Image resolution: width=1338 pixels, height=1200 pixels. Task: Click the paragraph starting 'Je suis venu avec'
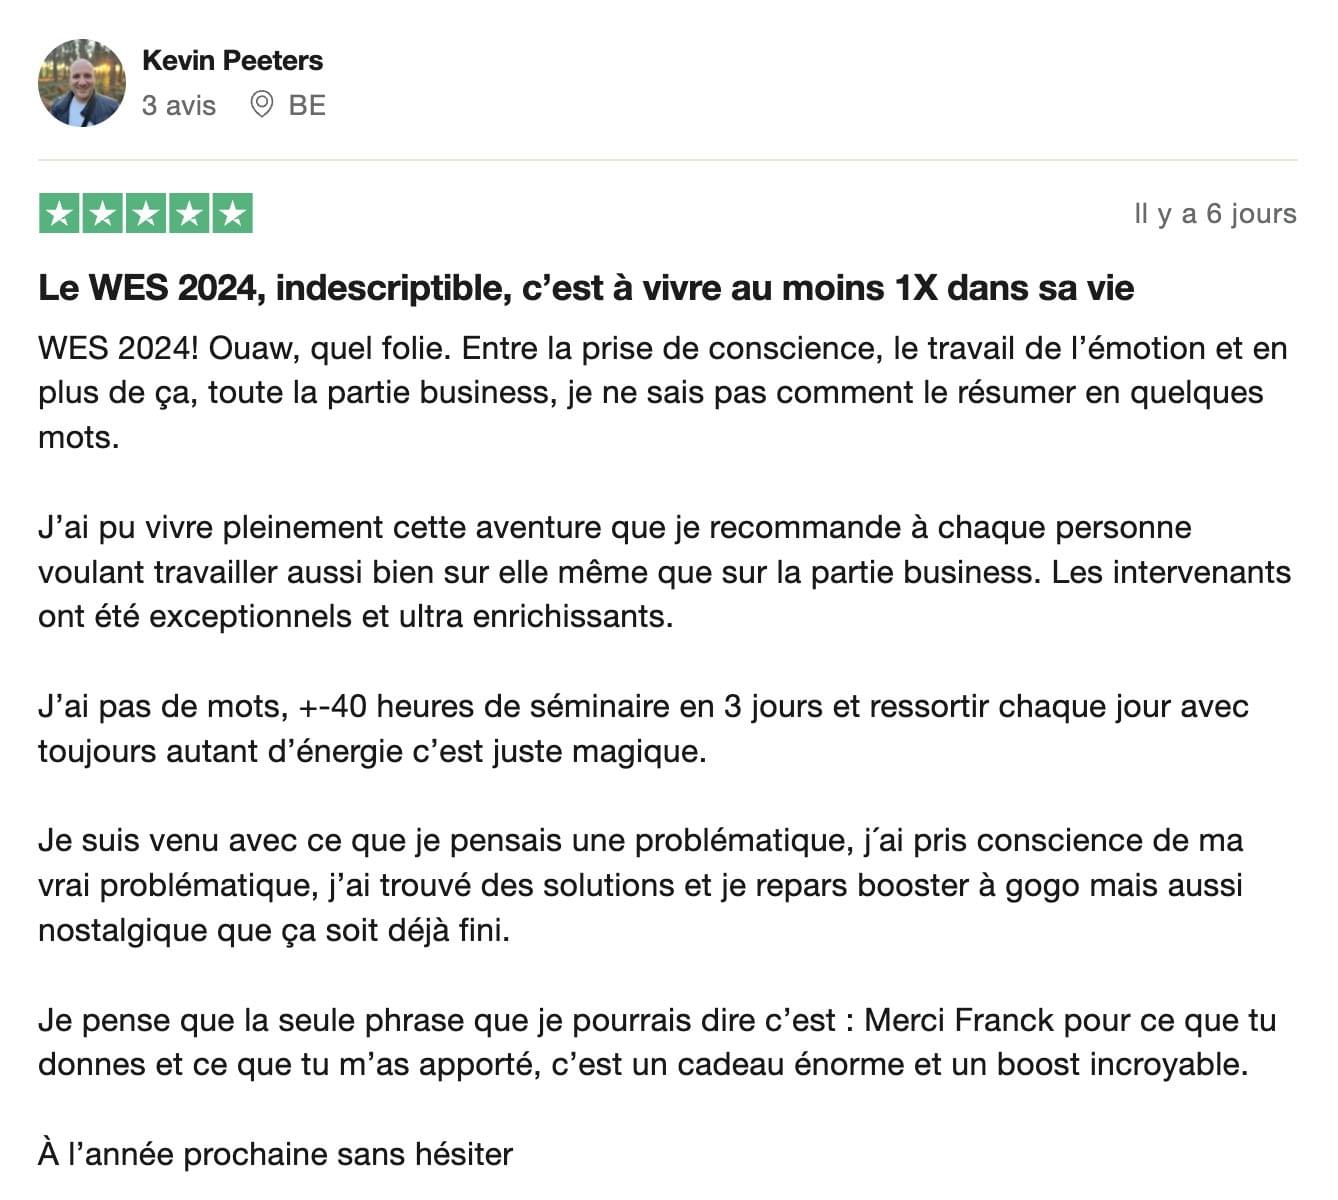point(641,885)
